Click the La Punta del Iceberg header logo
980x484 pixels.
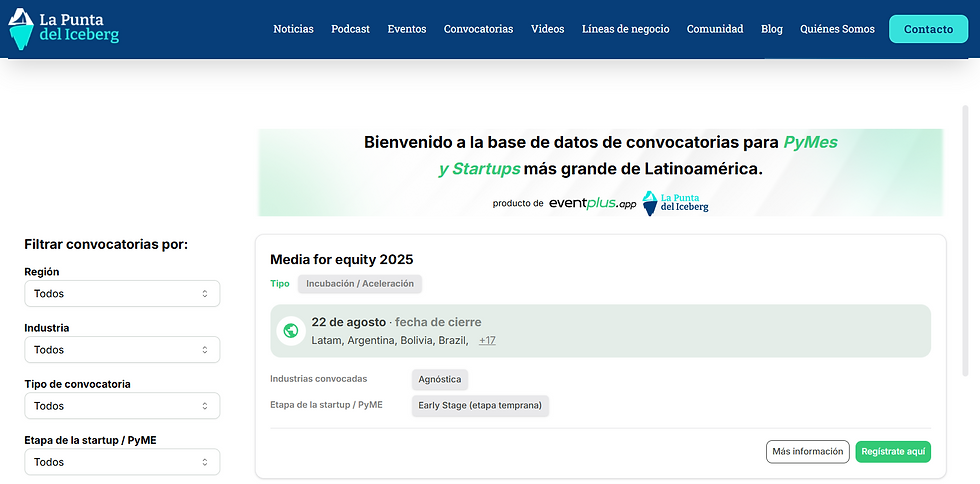click(x=63, y=29)
